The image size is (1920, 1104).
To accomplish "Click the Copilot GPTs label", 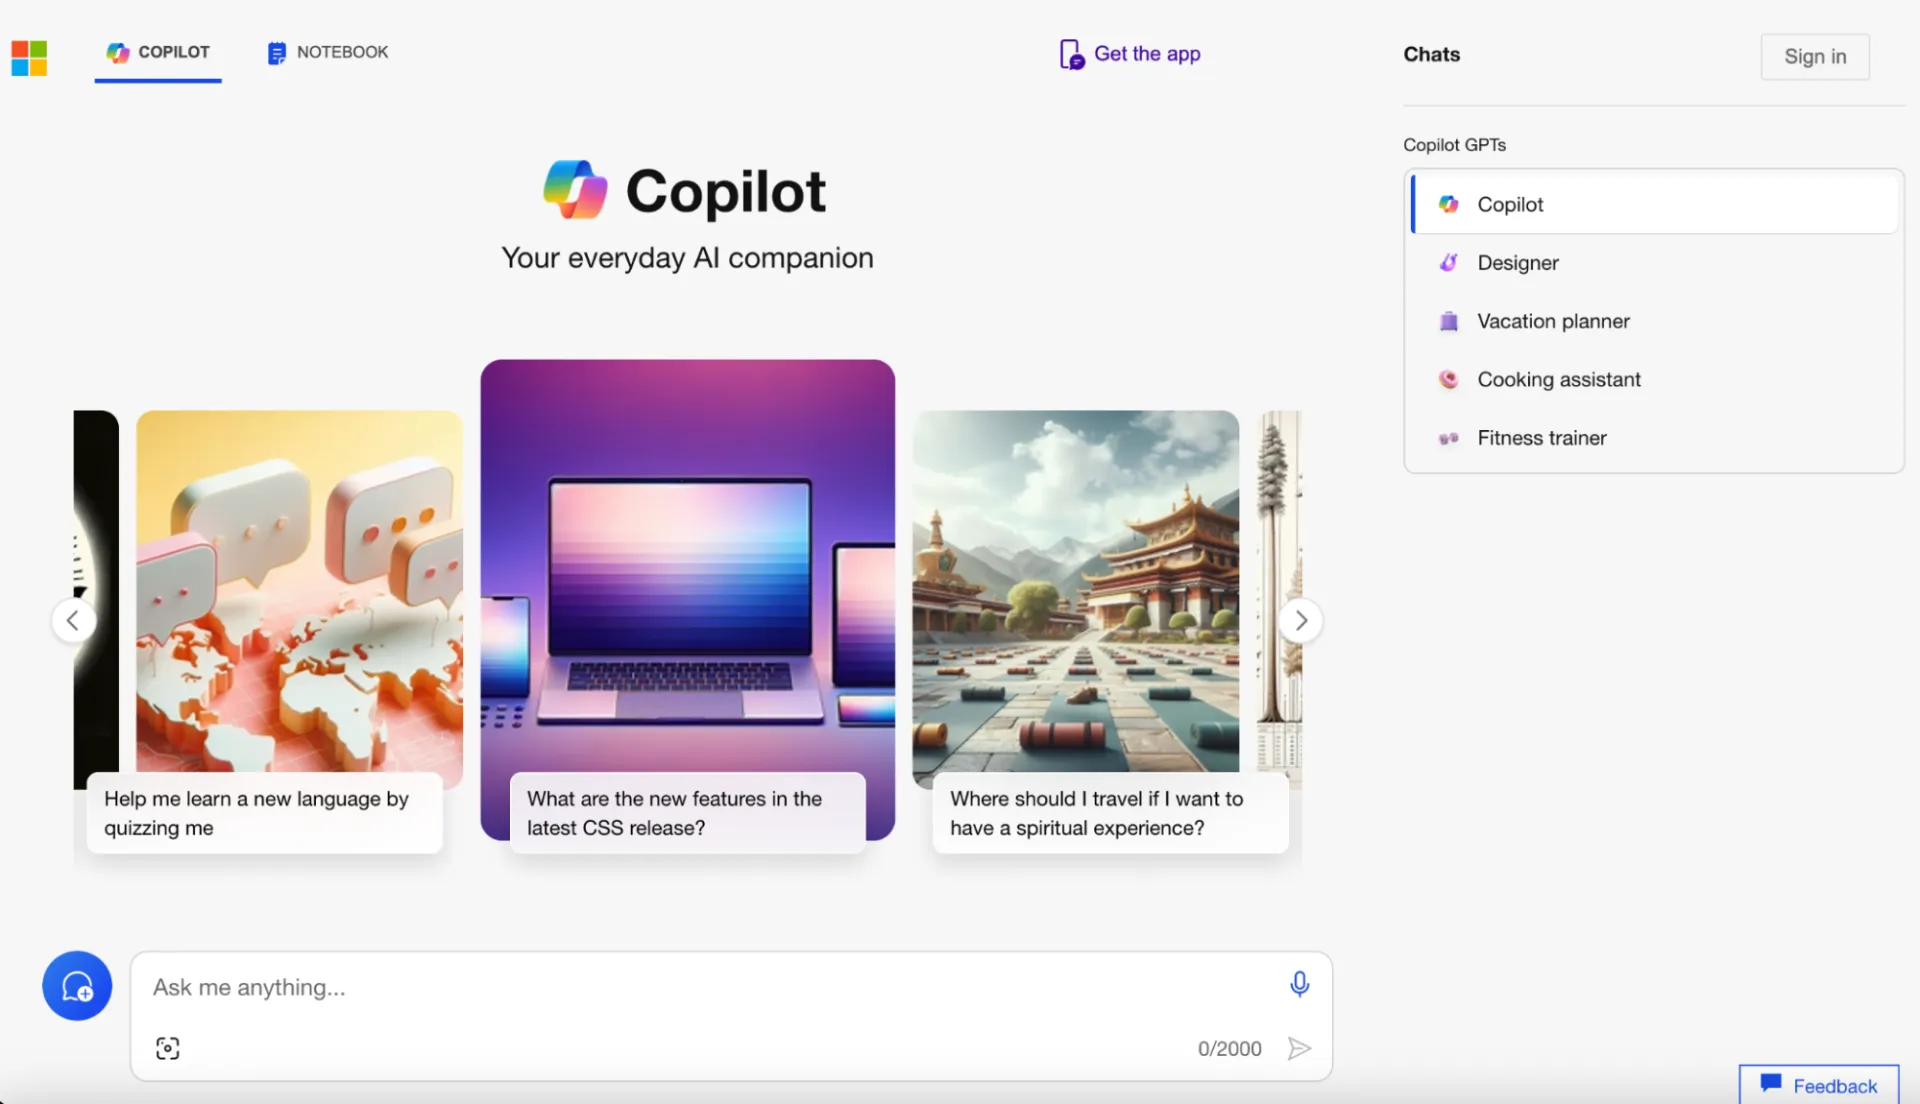I will (1454, 145).
